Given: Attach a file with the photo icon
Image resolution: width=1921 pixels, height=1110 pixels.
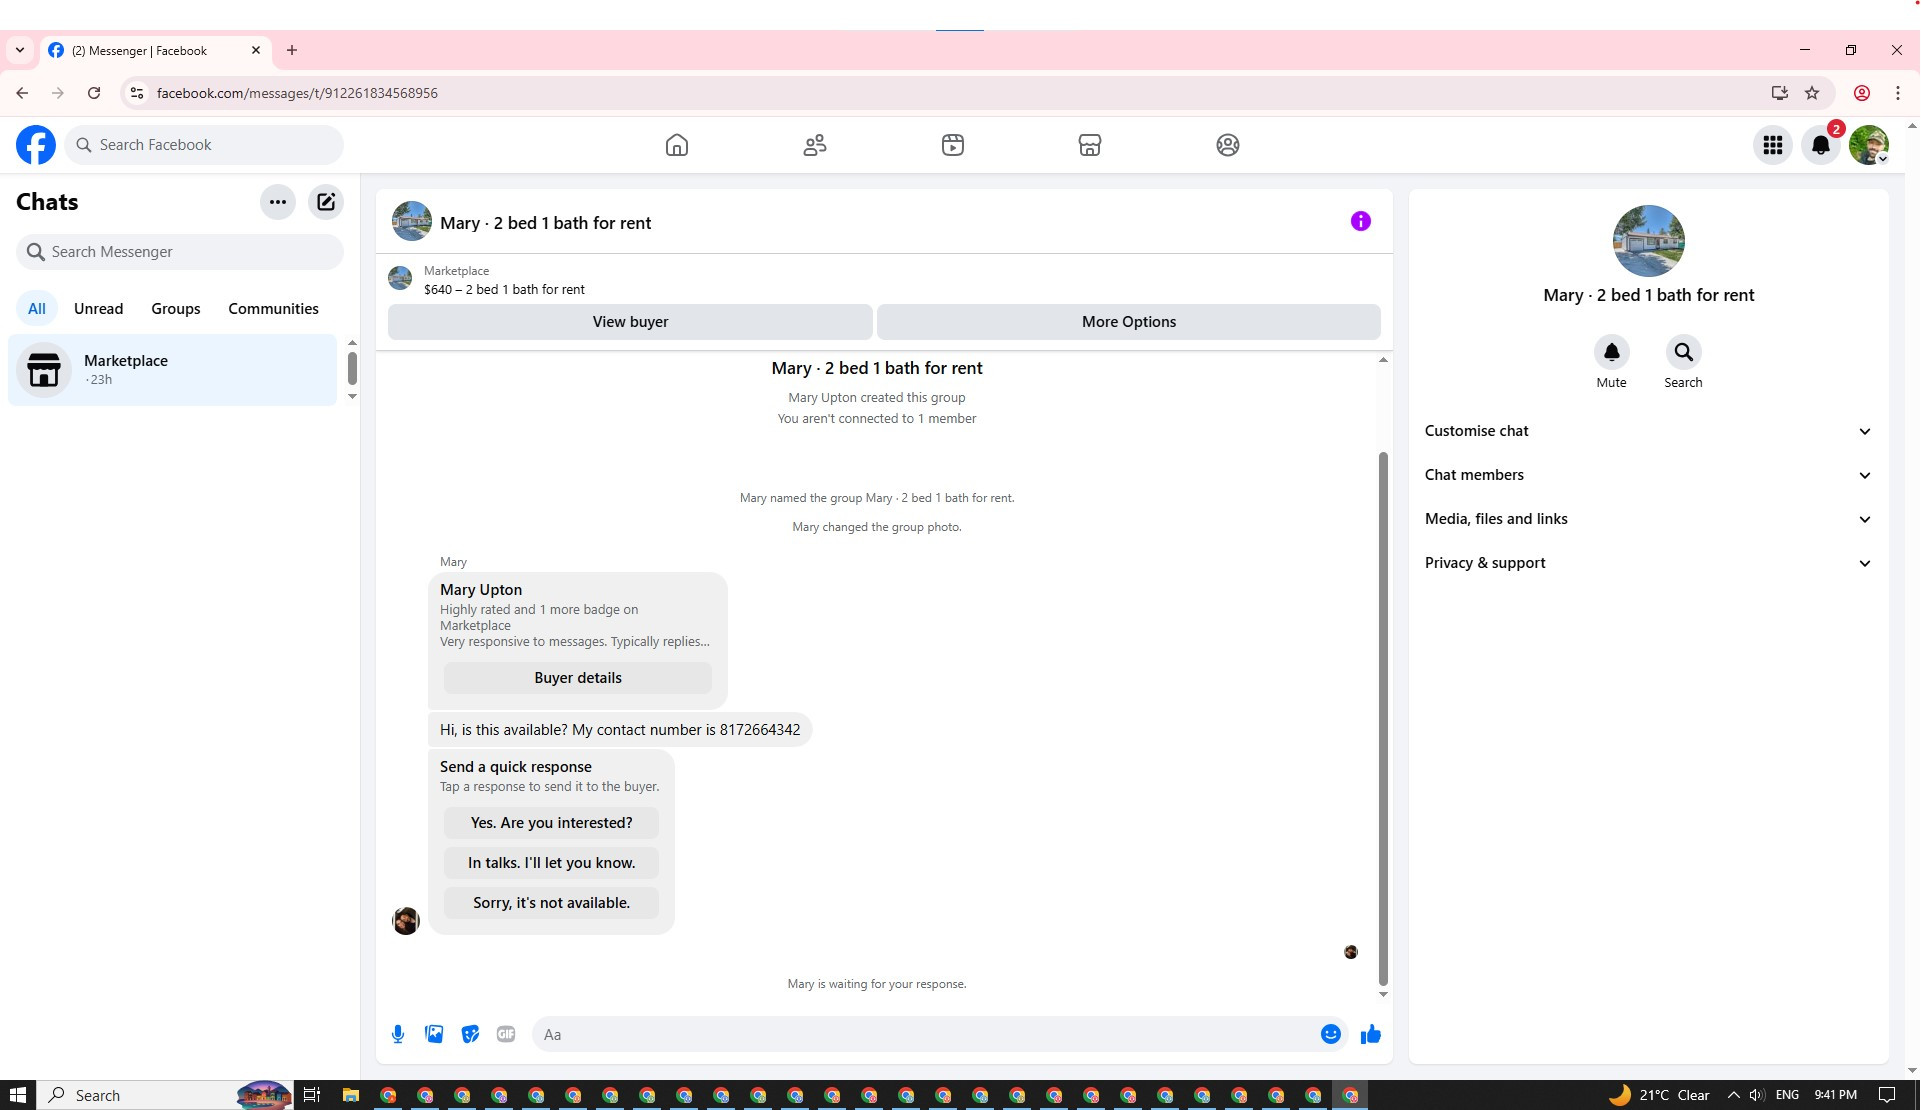Looking at the screenshot, I should coord(434,1034).
